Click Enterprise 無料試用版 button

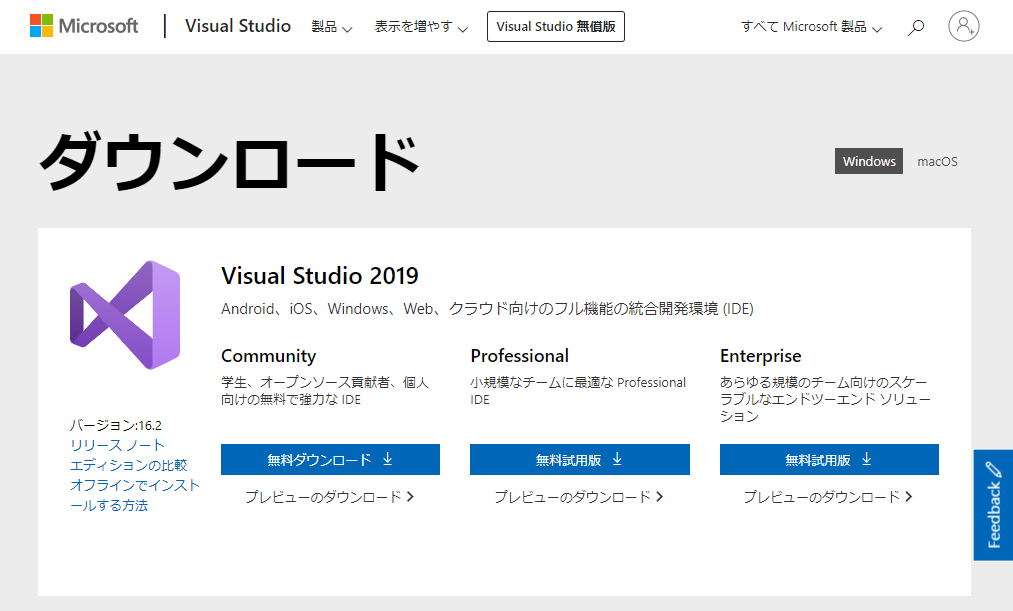(829, 459)
